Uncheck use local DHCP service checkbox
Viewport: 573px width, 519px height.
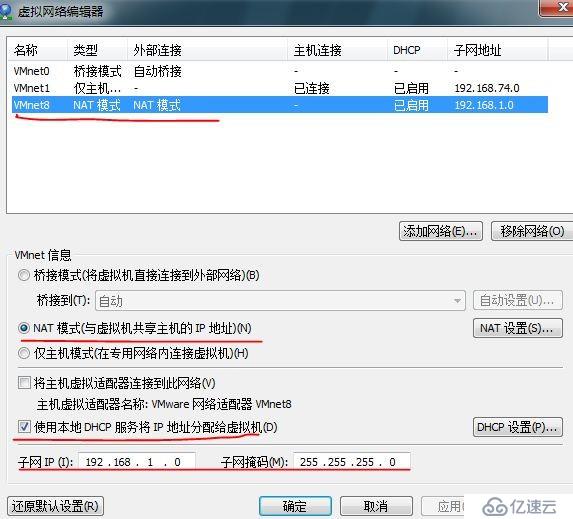(x=24, y=427)
